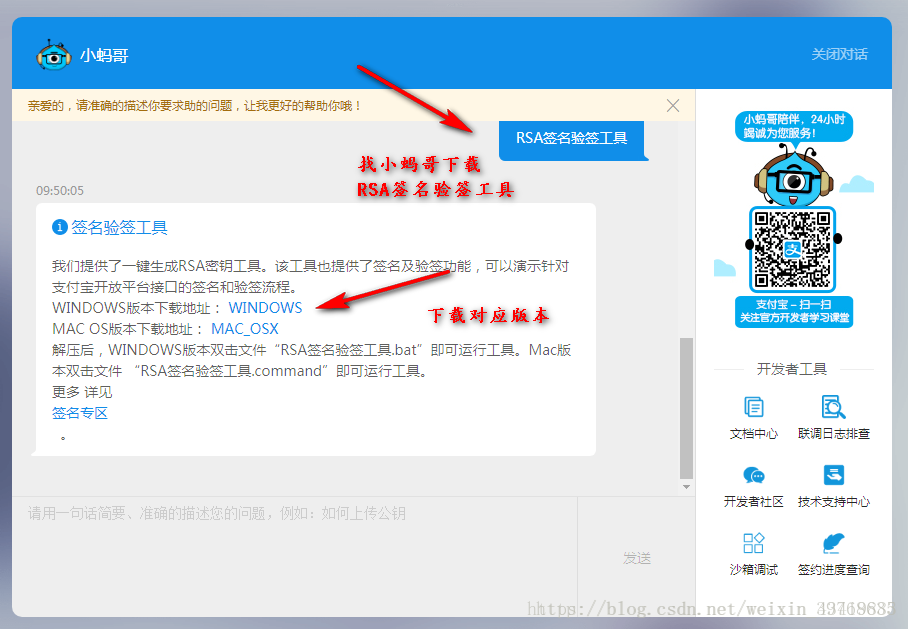Click 小蚂哥 name in header
The height and width of the screenshot is (629, 908).
pyautogui.click(x=104, y=56)
